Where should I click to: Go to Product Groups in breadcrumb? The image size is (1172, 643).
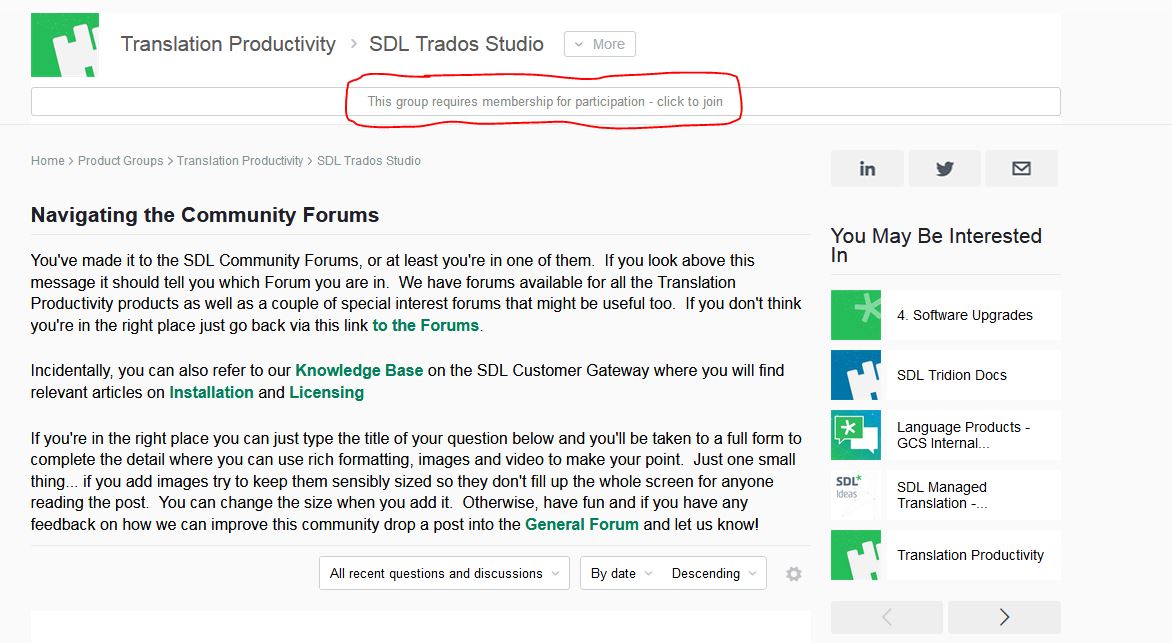click(x=120, y=161)
